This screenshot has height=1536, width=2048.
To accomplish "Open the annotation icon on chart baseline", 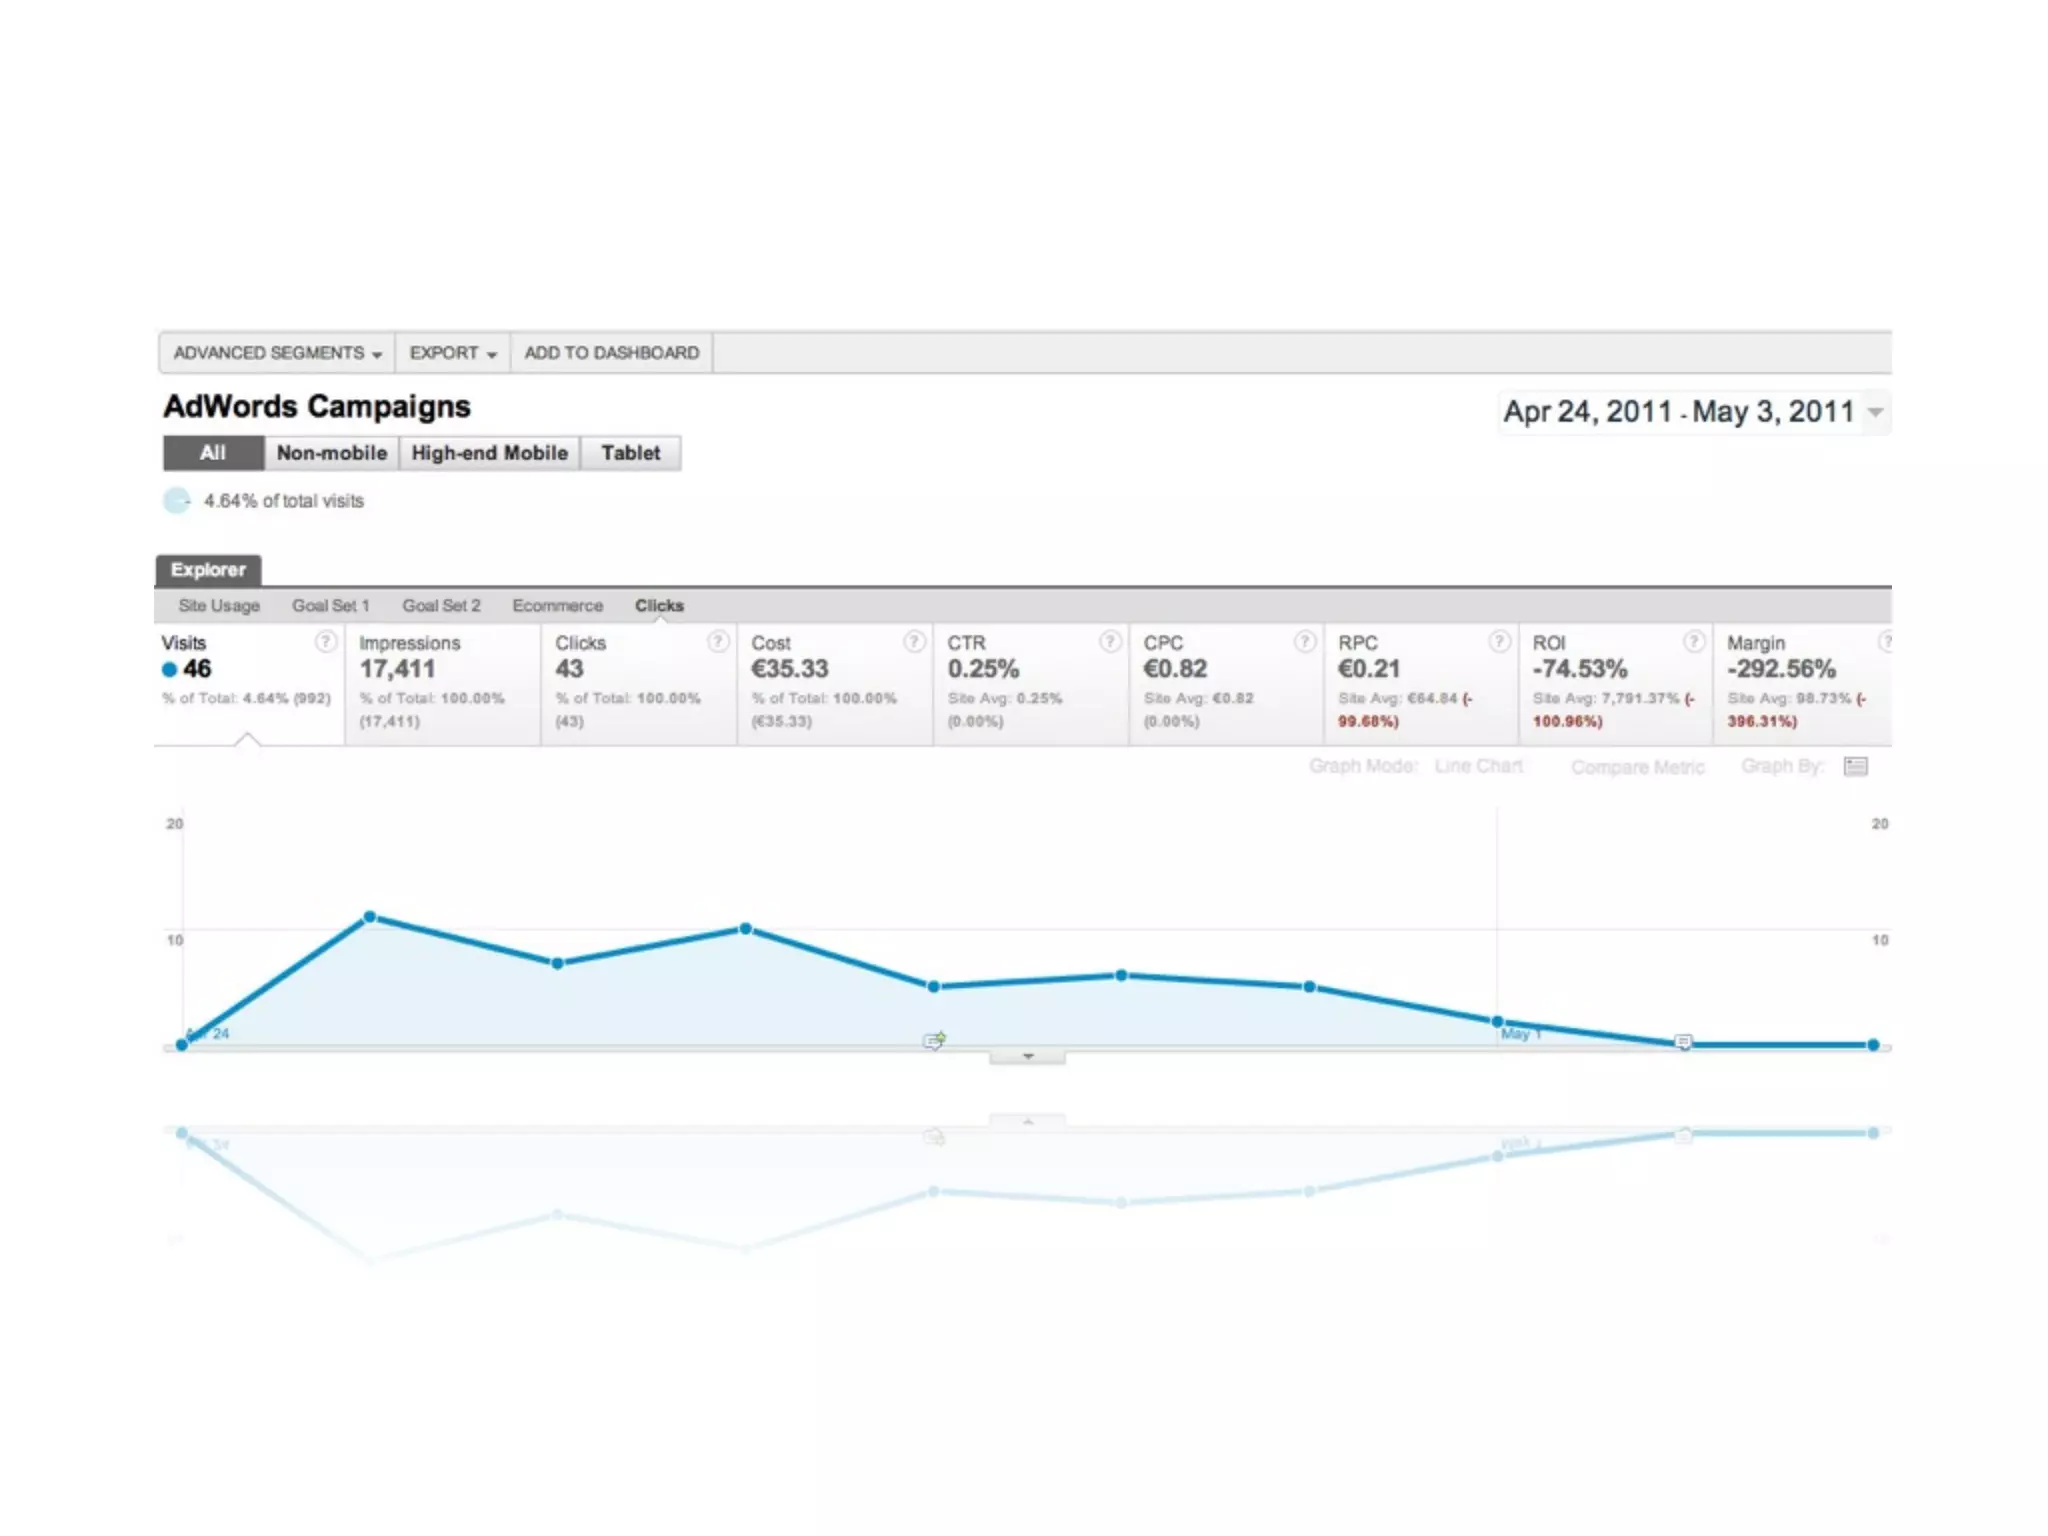I will click(x=933, y=1041).
